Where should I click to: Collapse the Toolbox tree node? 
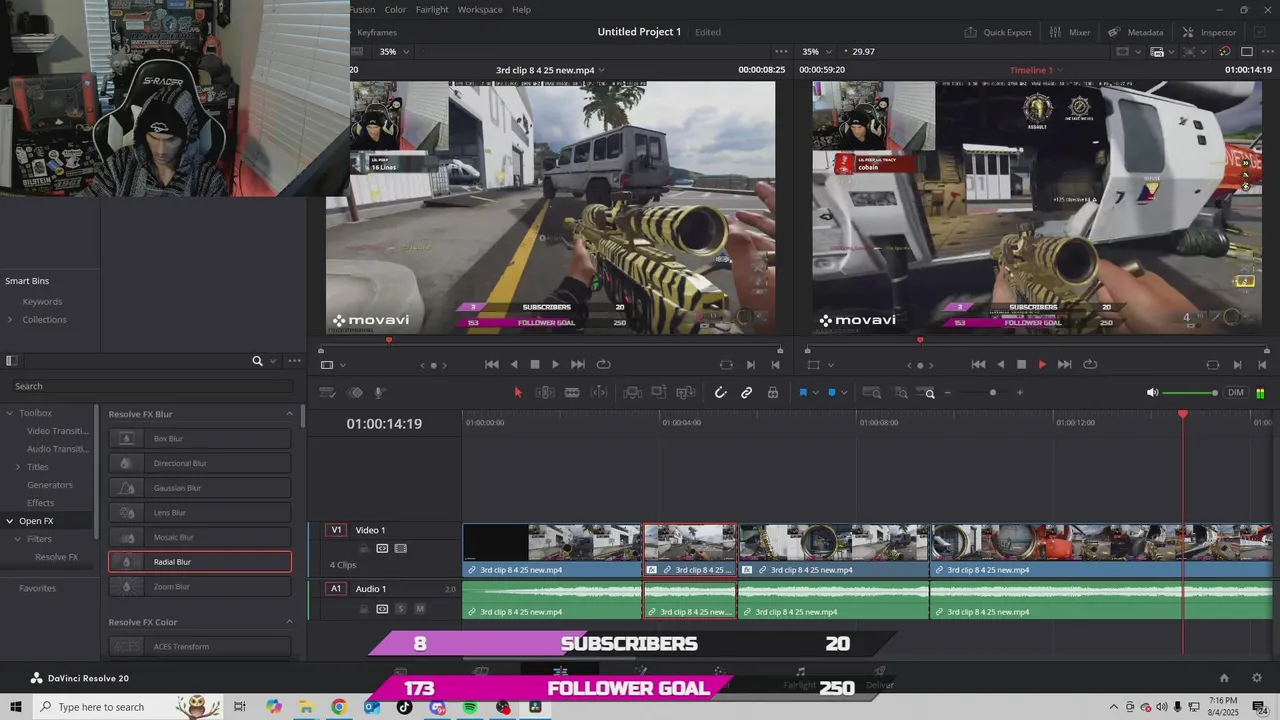pyautogui.click(x=9, y=413)
